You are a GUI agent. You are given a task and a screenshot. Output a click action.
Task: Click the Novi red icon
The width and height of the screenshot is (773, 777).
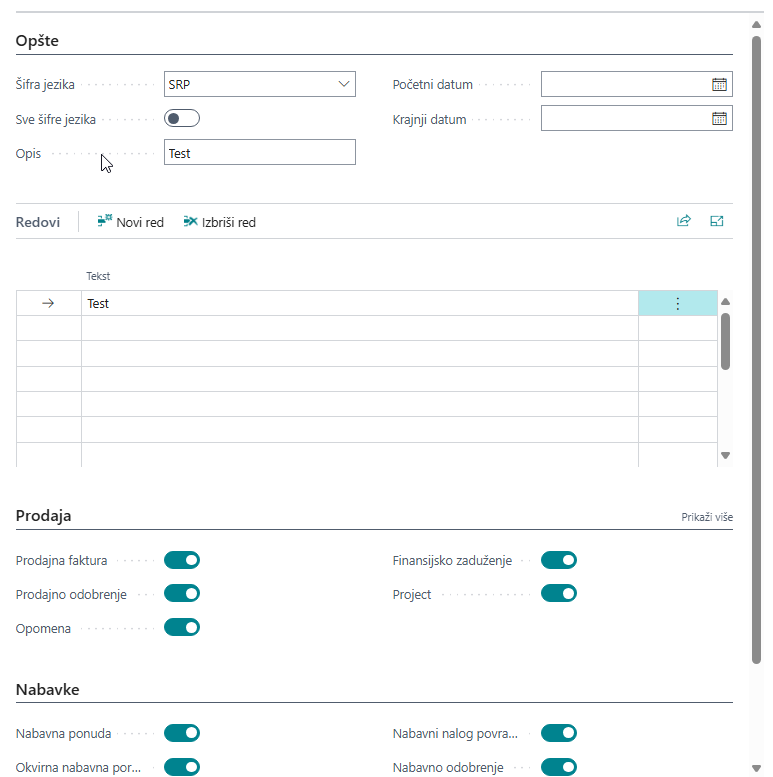(105, 222)
